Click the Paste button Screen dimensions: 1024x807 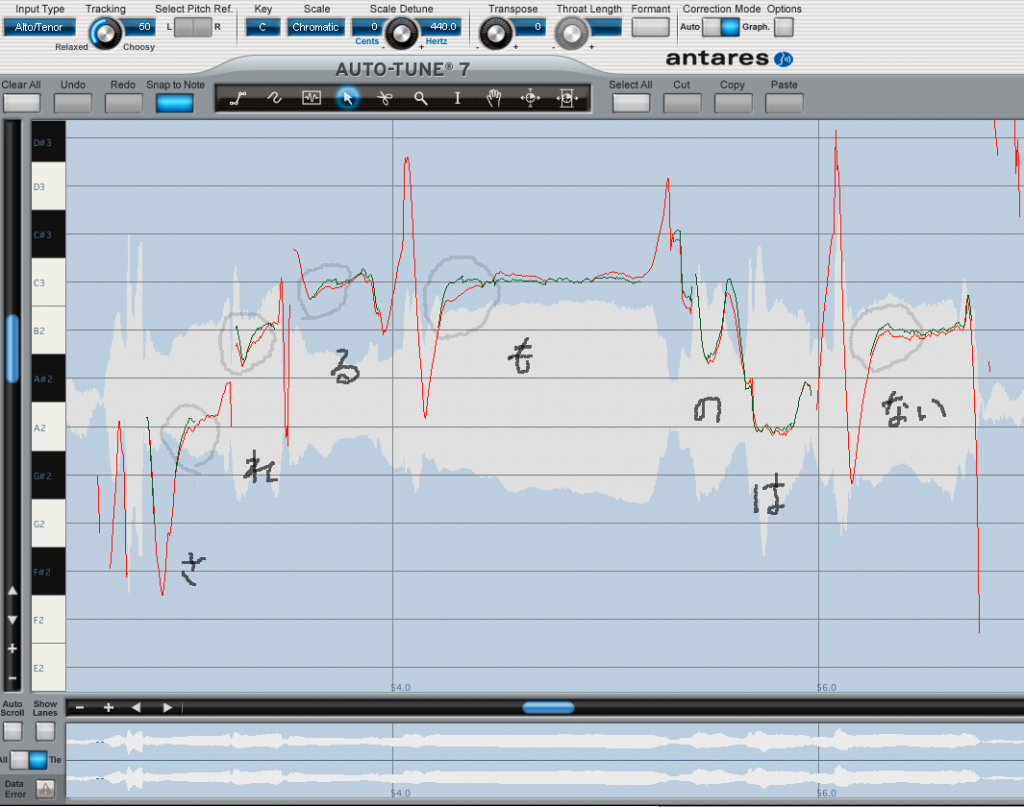tap(784, 103)
